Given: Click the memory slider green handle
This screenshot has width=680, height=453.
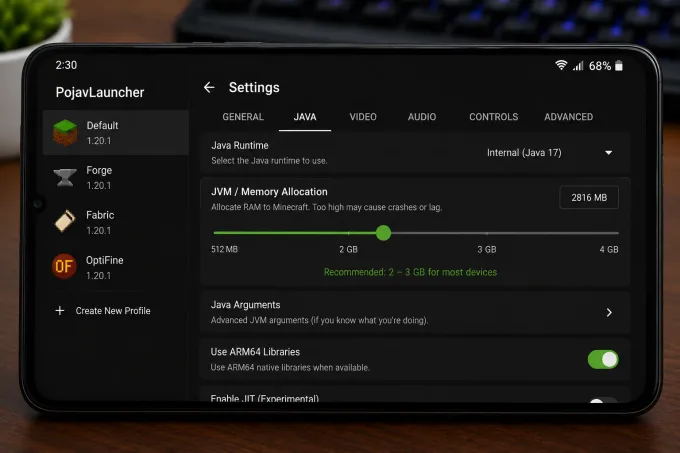Looking at the screenshot, I should (383, 233).
